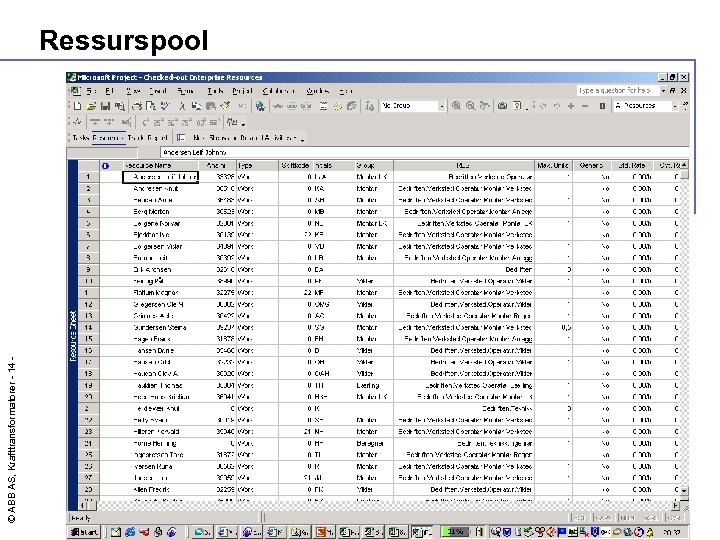Open the Windows Start button
Image resolution: width=720 pixels, height=540 pixels.
pos(84,532)
